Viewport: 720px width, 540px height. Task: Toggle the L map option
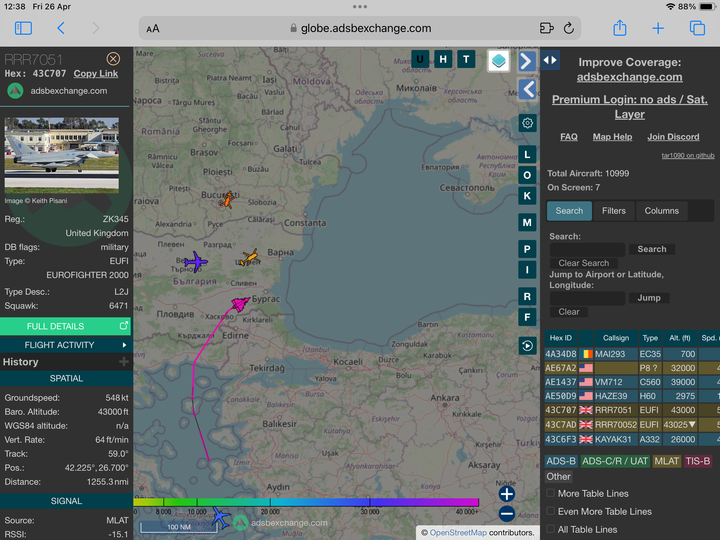(527, 155)
